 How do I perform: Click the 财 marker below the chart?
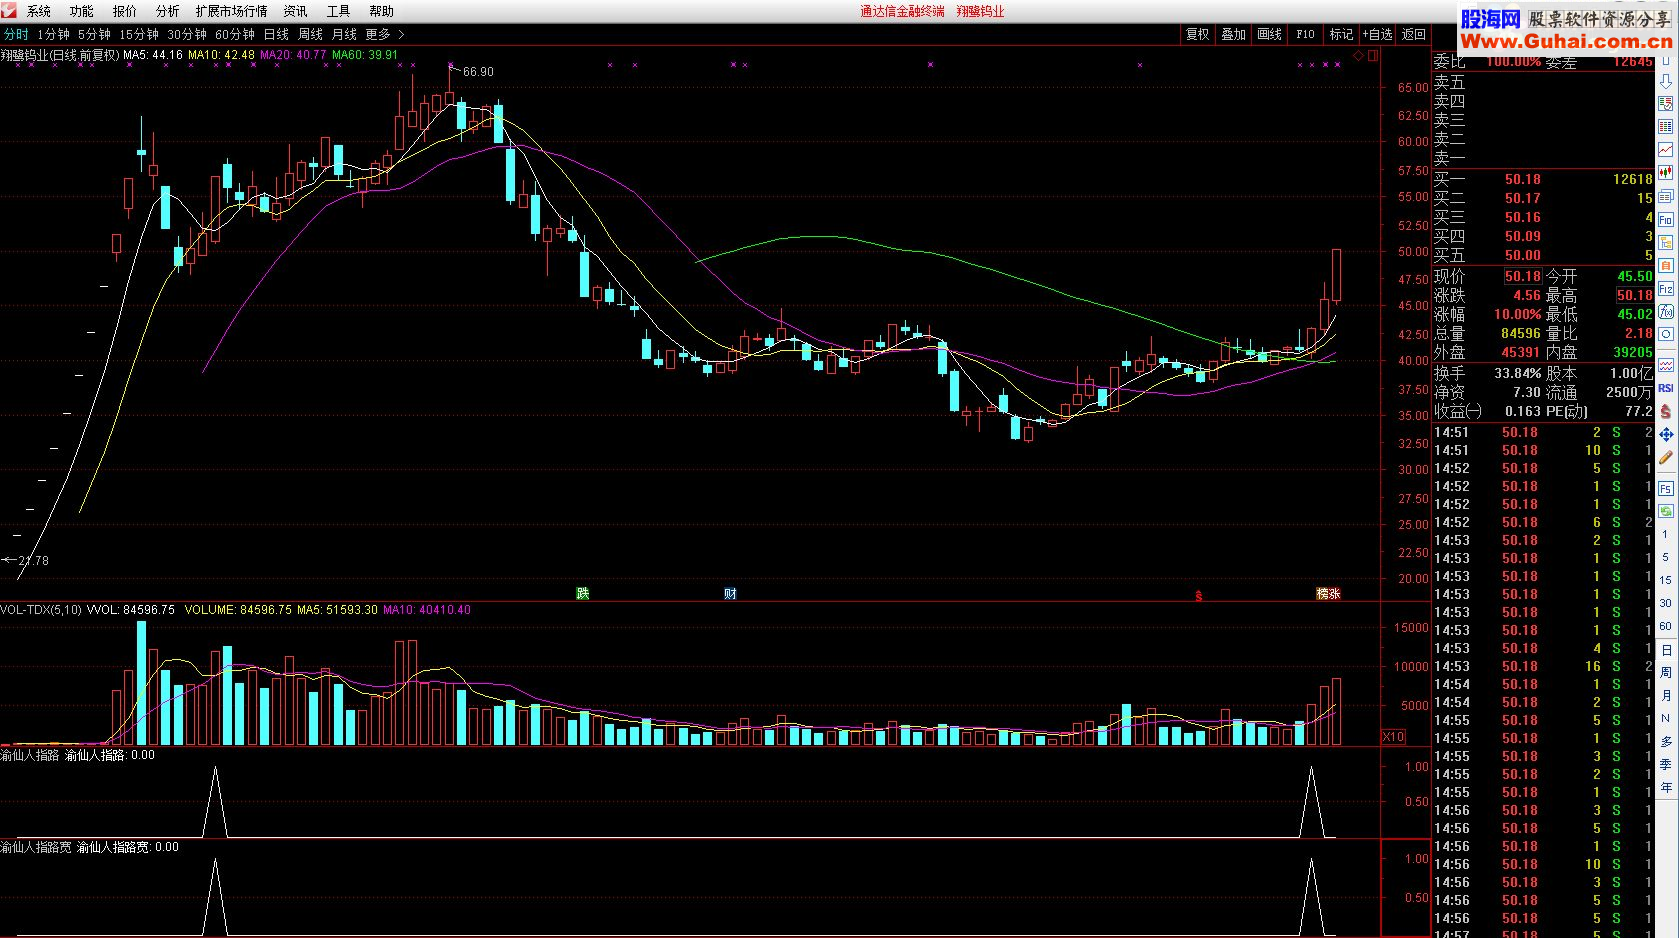730,594
